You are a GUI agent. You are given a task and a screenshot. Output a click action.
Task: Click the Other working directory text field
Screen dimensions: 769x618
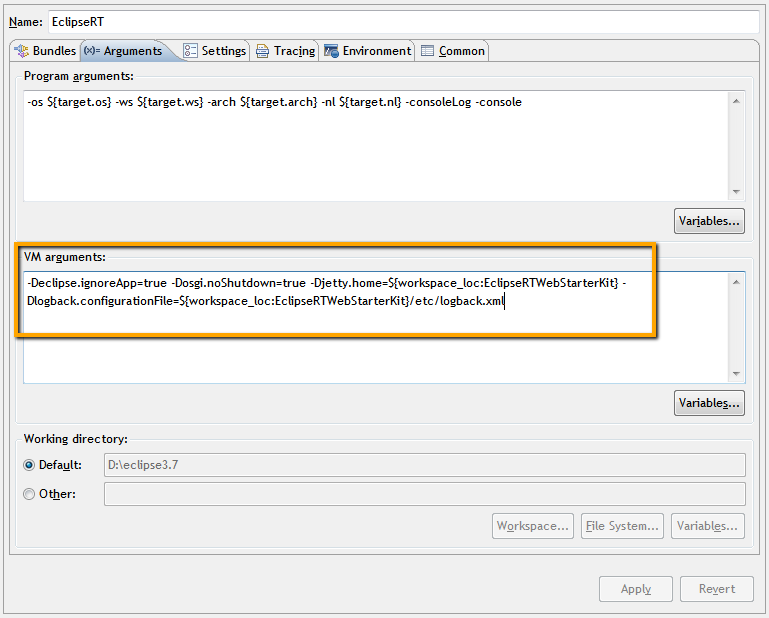(x=425, y=494)
